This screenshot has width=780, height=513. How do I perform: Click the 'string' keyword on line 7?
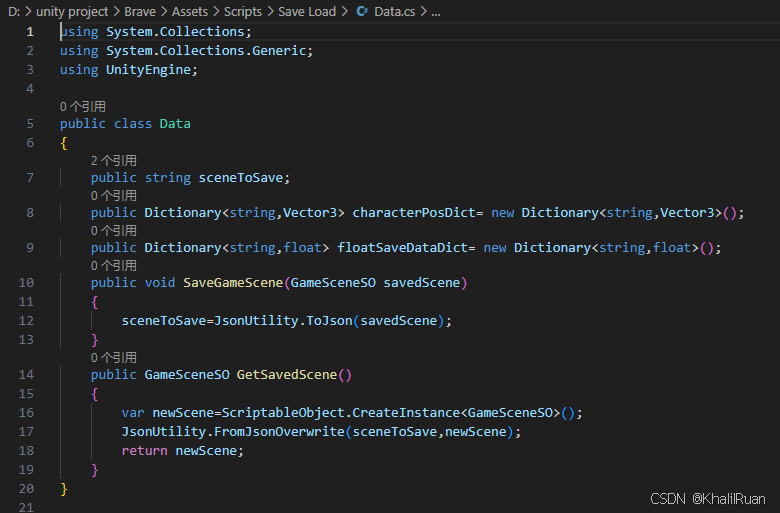coord(168,178)
